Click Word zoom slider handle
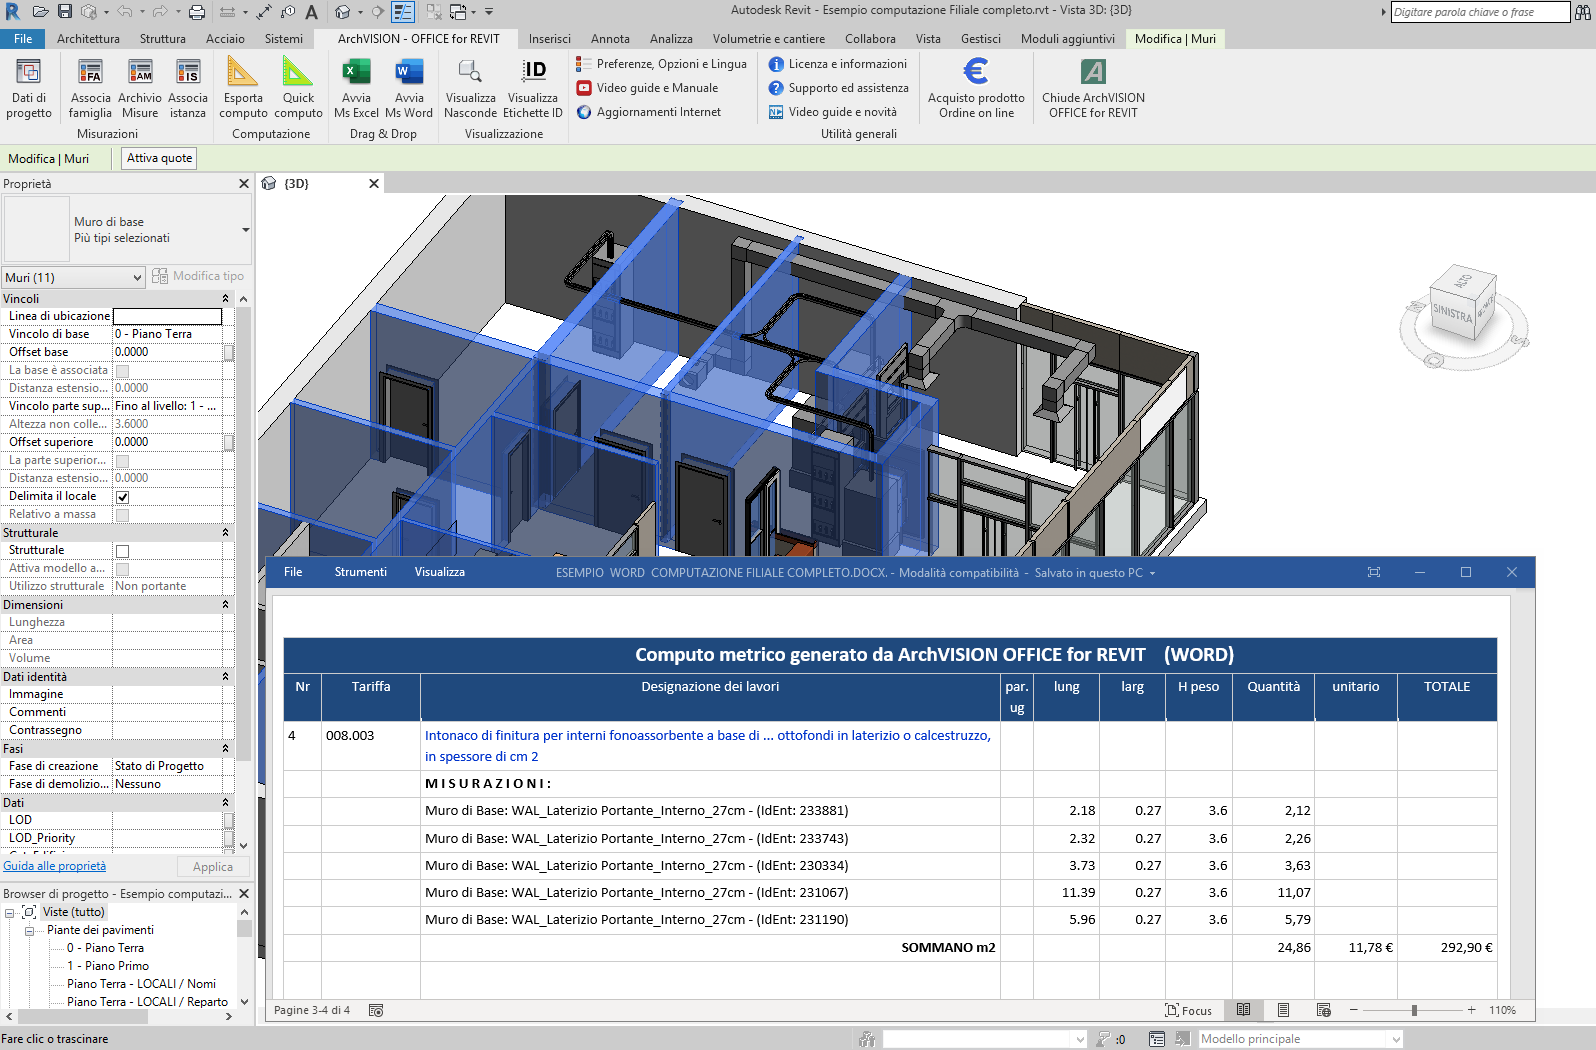Image resolution: width=1596 pixels, height=1050 pixels. point(1414,1010)
